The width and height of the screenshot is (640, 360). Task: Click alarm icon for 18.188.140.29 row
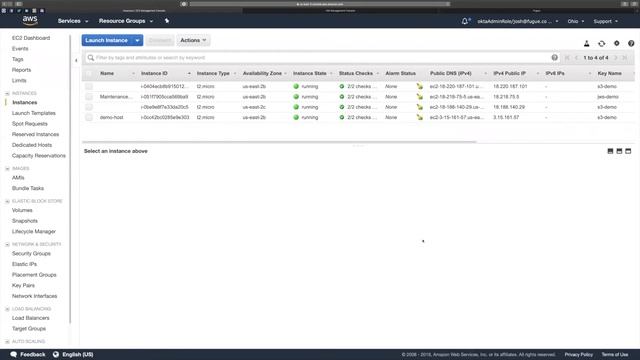point(420,107)
